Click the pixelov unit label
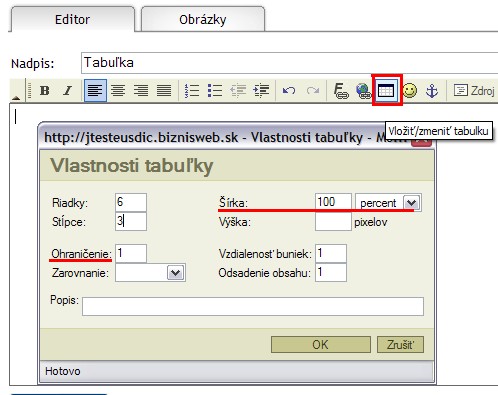The width and height of the screenshot is (498, 395). click(371, 222)
